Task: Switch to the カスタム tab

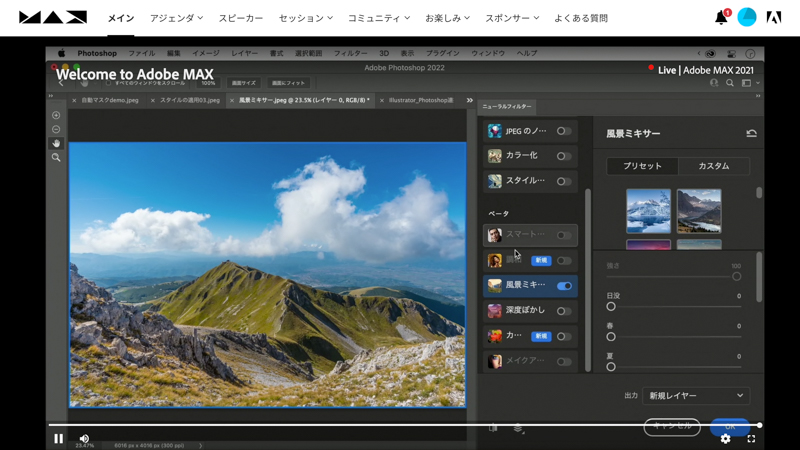Action: (714, 166)
